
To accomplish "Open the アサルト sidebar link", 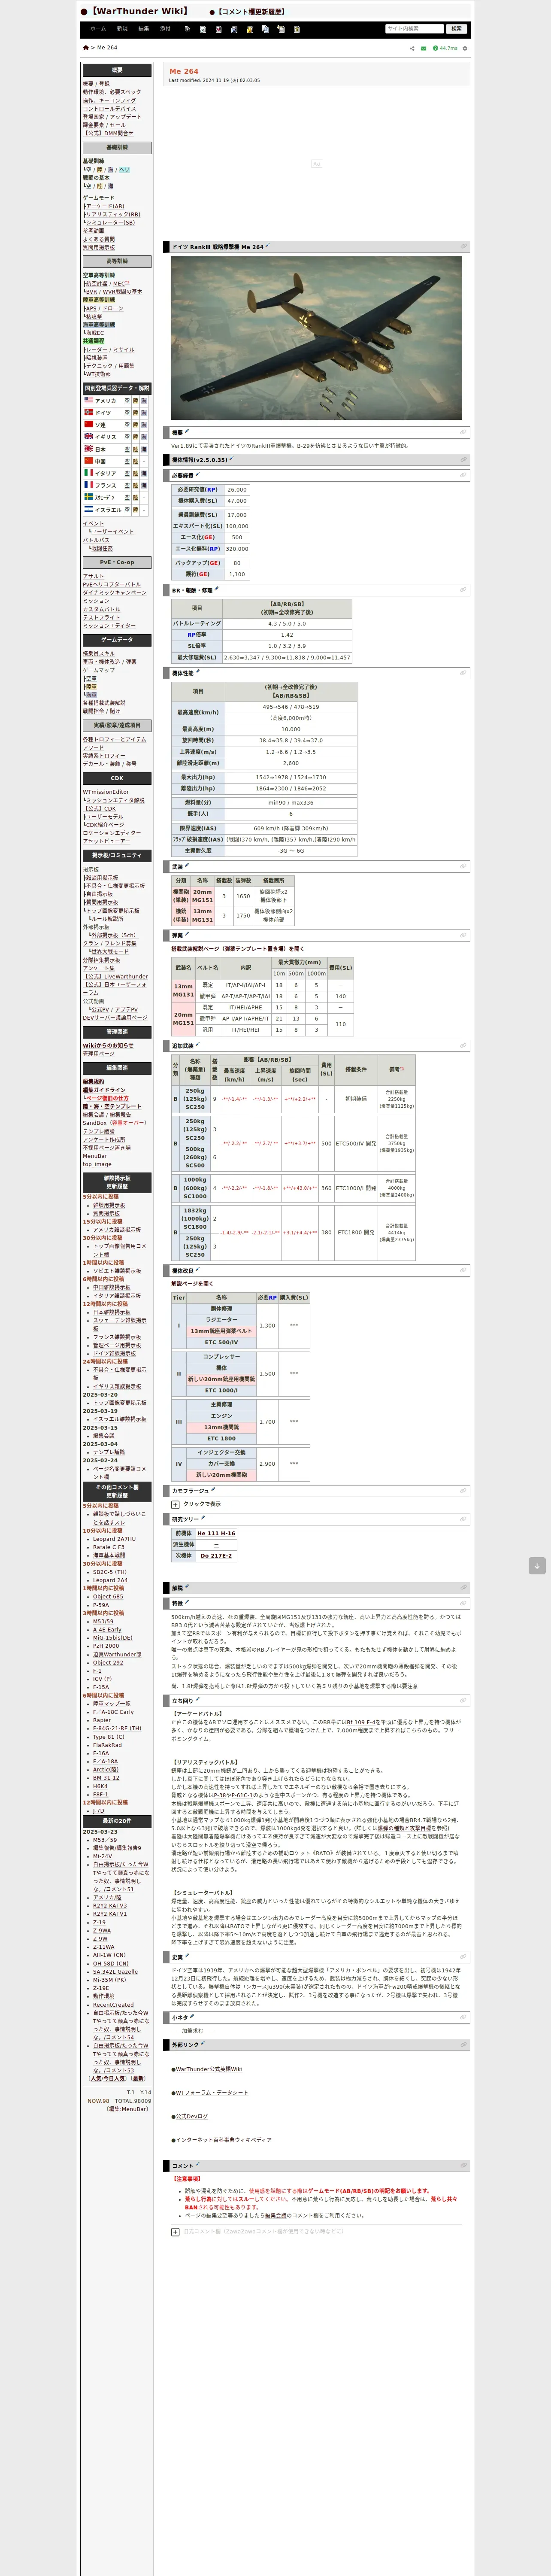I will pyautogui.click(x=93, y=576).
